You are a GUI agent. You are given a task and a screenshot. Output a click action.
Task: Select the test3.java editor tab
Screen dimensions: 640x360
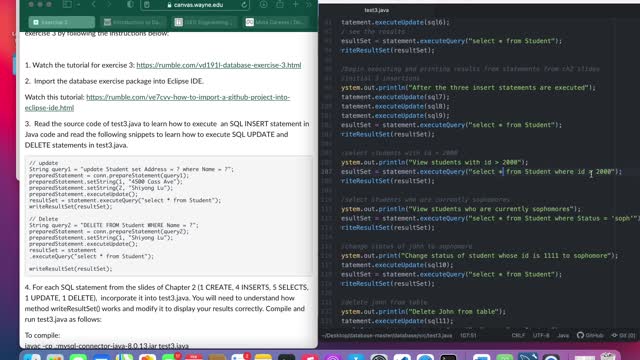coord(376,10)
